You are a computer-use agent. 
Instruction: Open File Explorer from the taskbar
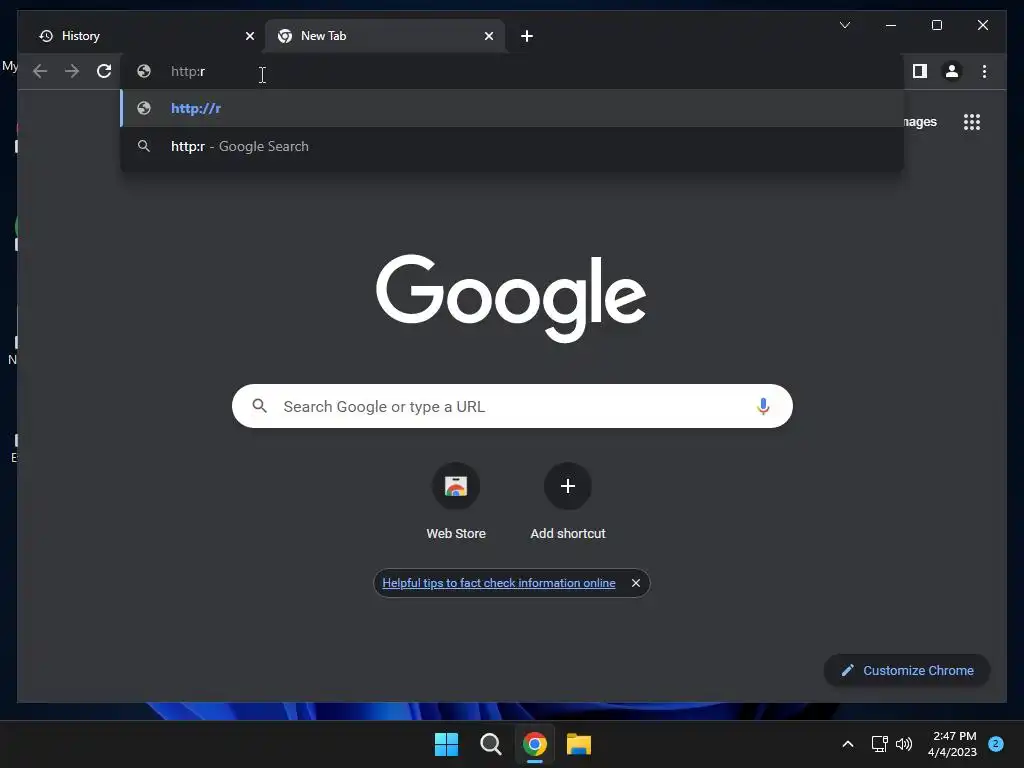point(579,744)
